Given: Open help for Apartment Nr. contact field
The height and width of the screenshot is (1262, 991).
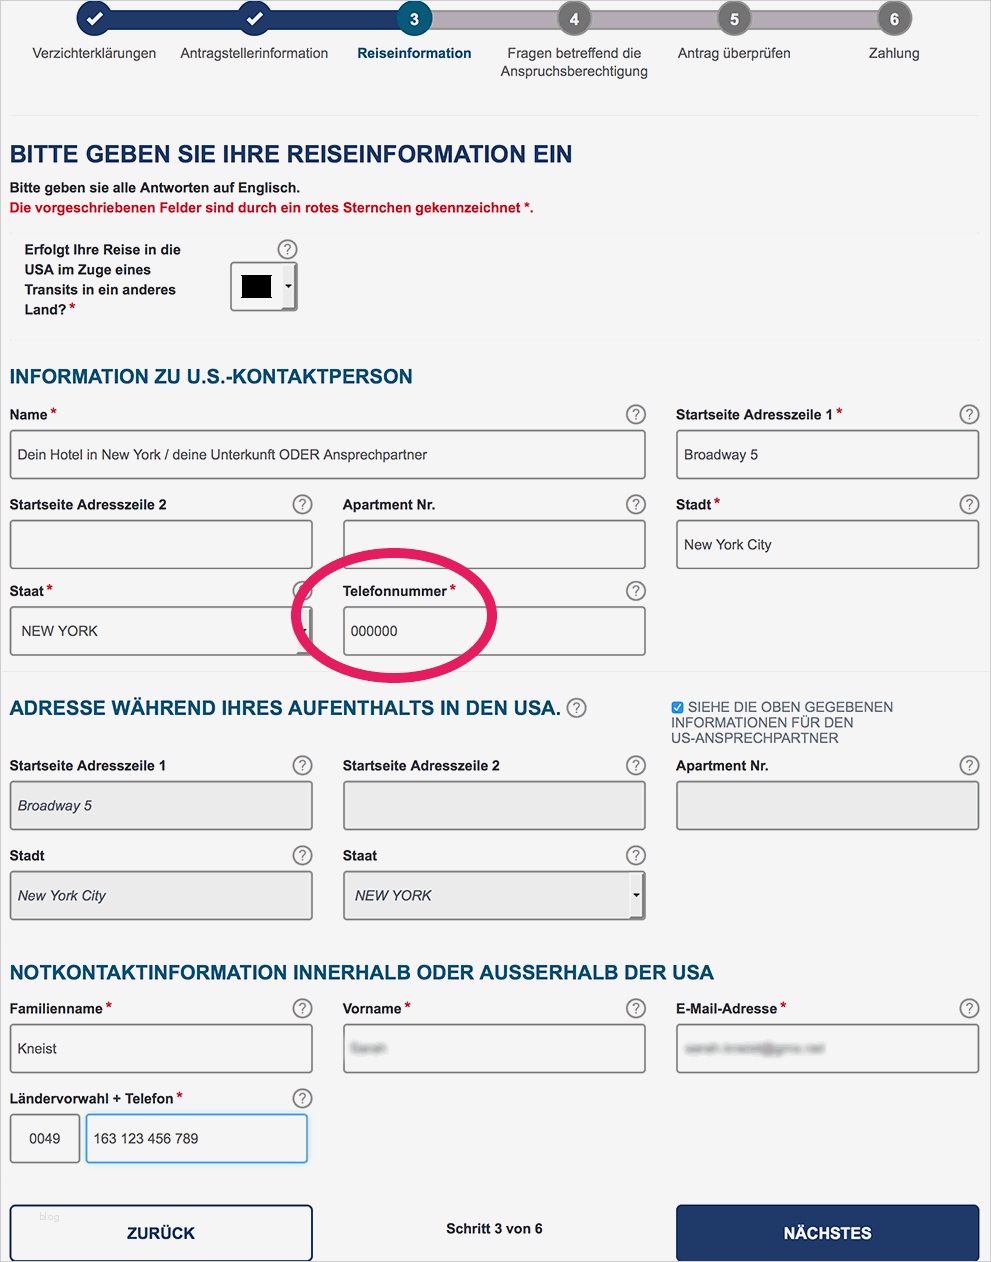Looking at the screenshot, I should click(635, 504).
